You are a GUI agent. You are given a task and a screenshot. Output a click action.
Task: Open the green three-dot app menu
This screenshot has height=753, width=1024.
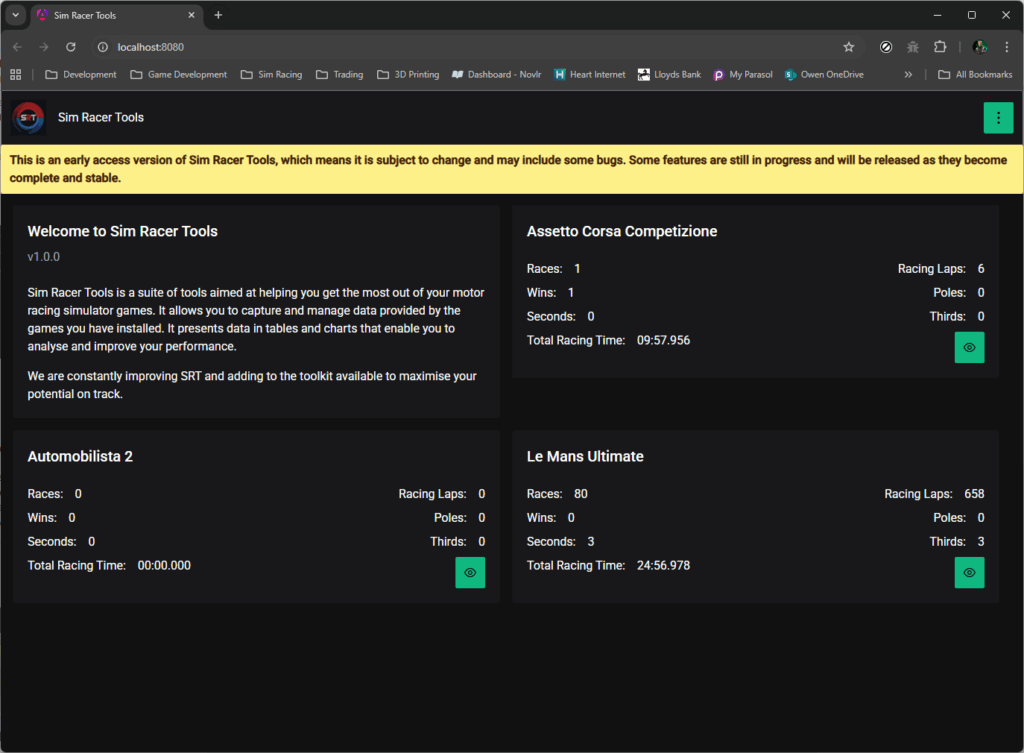point(997,118)
